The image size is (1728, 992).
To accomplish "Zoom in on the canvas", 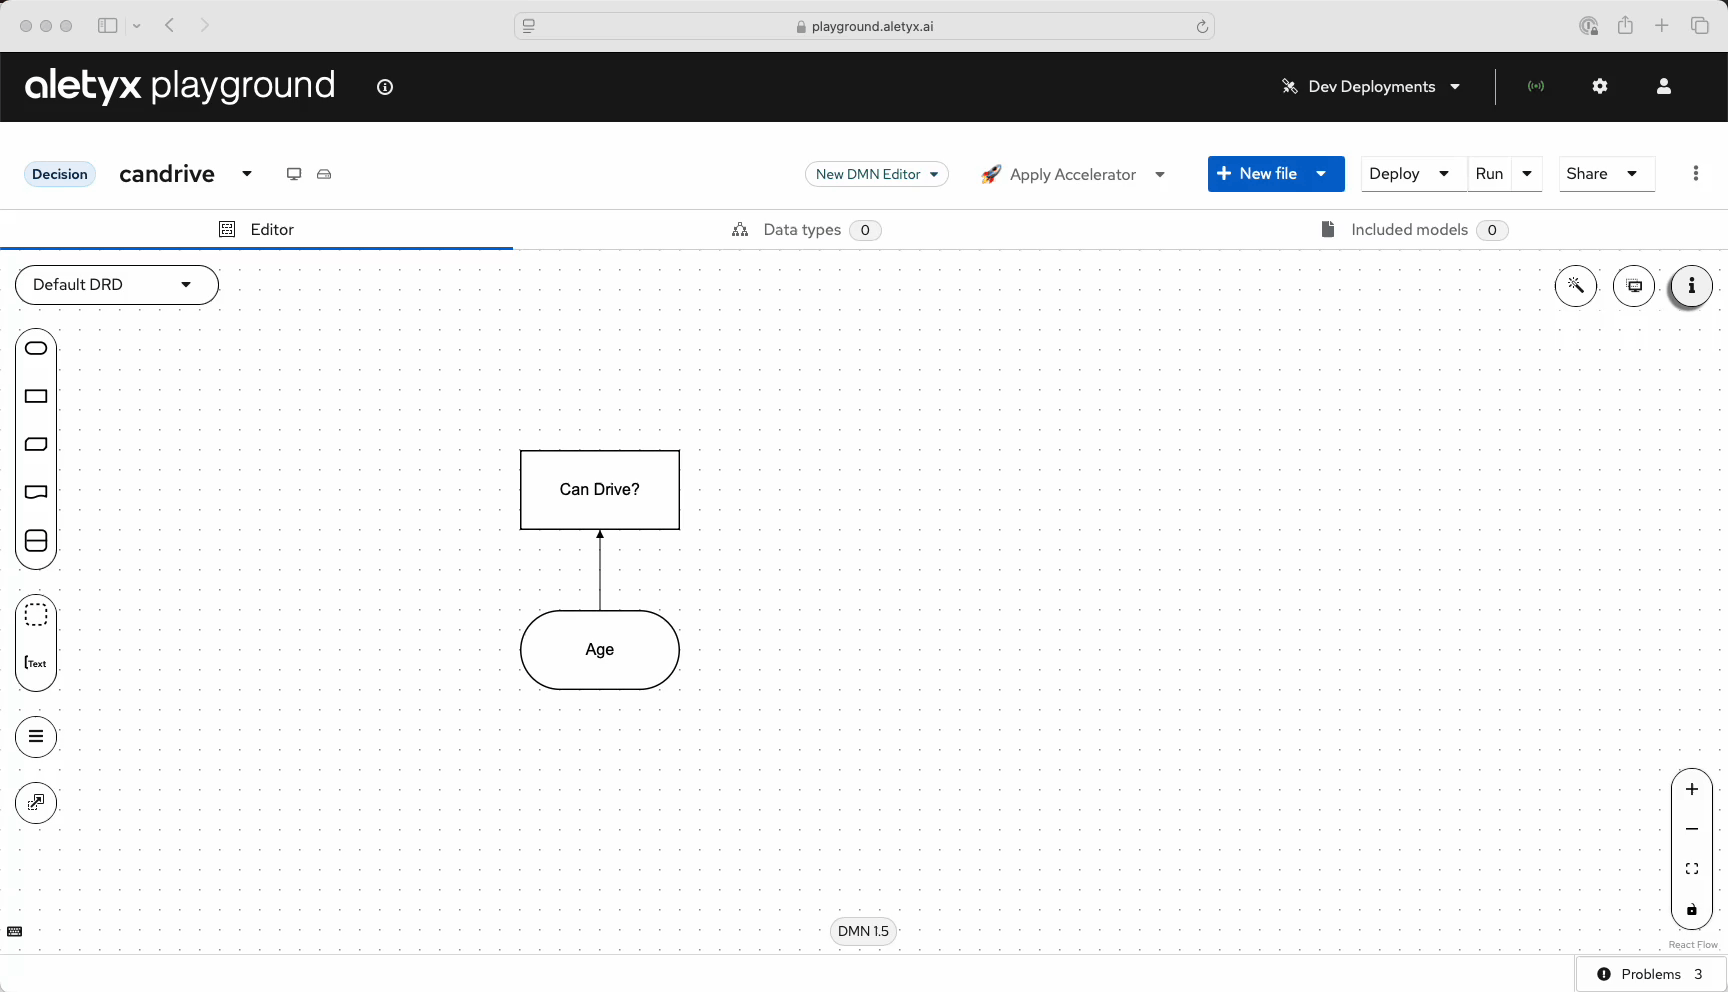I will (x=1691, y=789).
